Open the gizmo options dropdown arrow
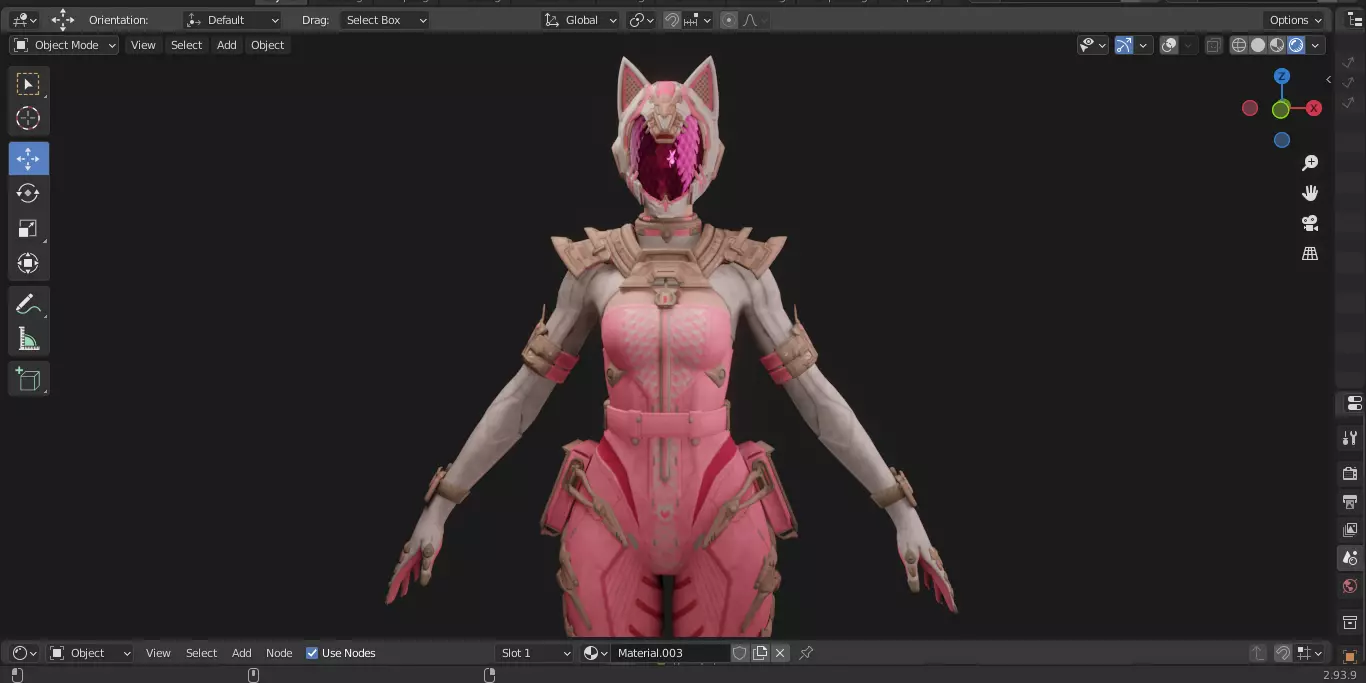This screenshot has height=683, width=1366. [x=1143, y=45]
